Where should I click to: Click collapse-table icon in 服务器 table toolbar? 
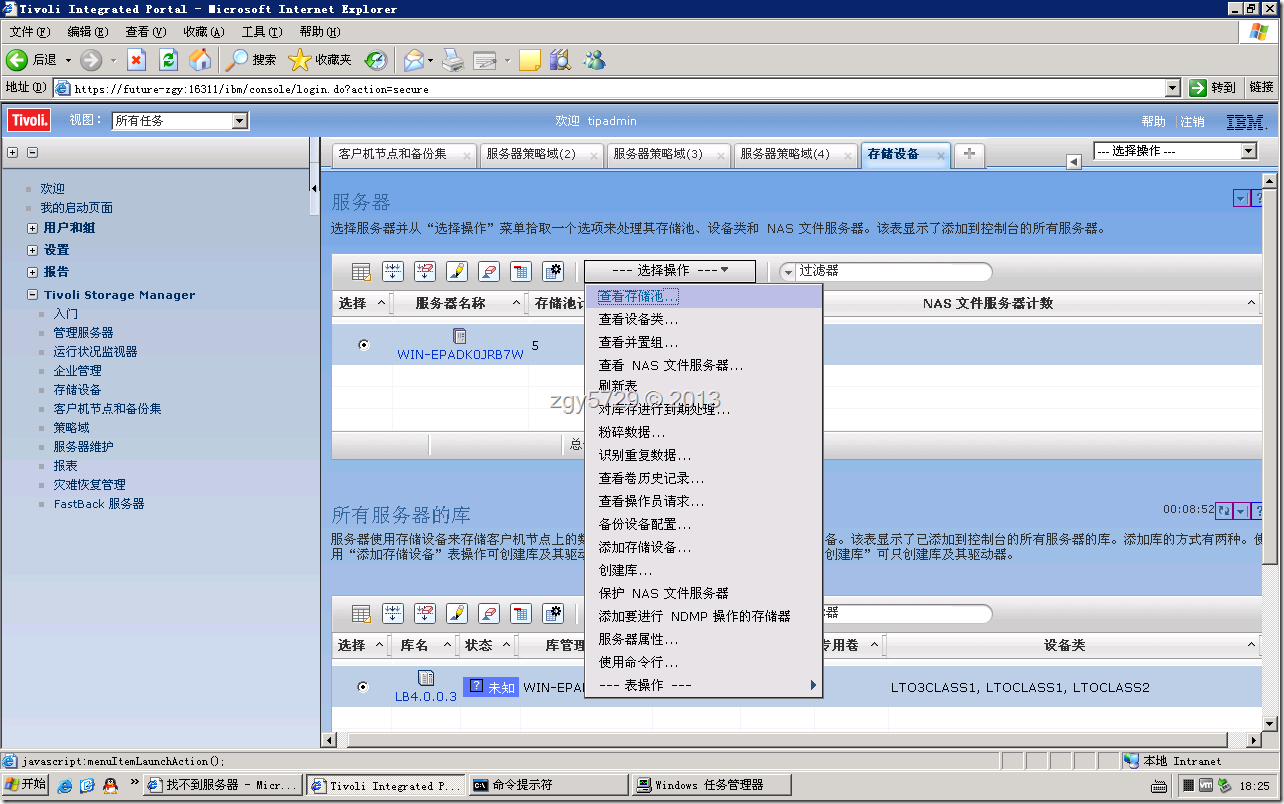point(520,271)
